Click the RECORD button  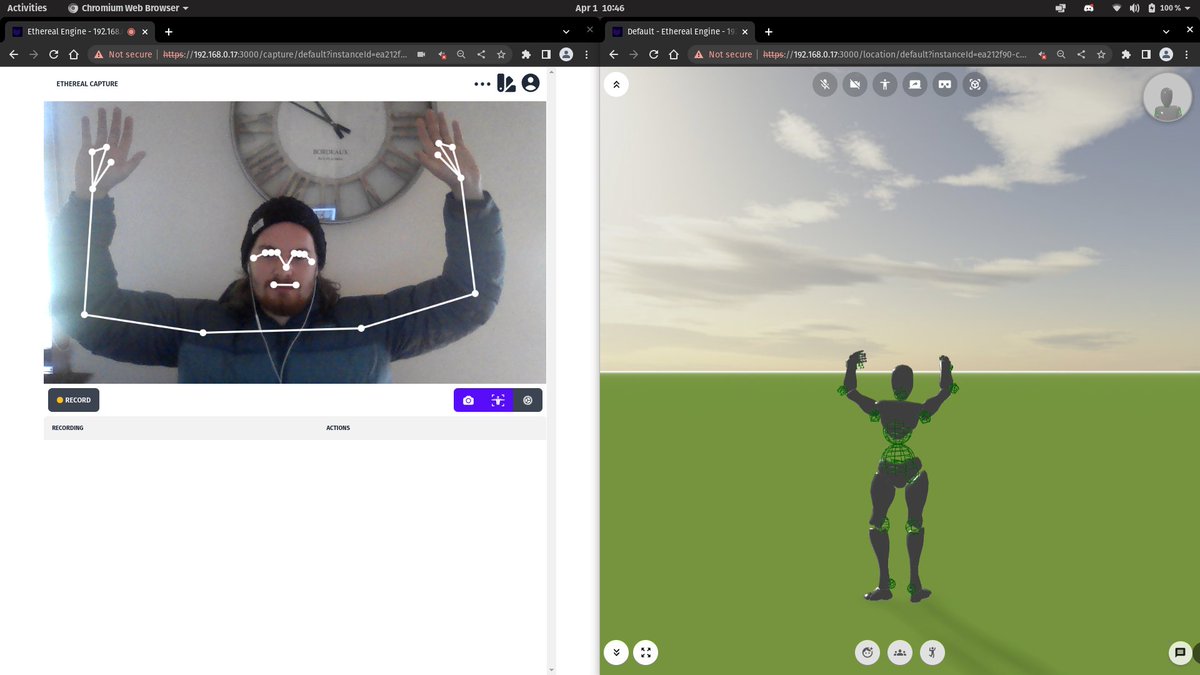click(x=74, y=400)
